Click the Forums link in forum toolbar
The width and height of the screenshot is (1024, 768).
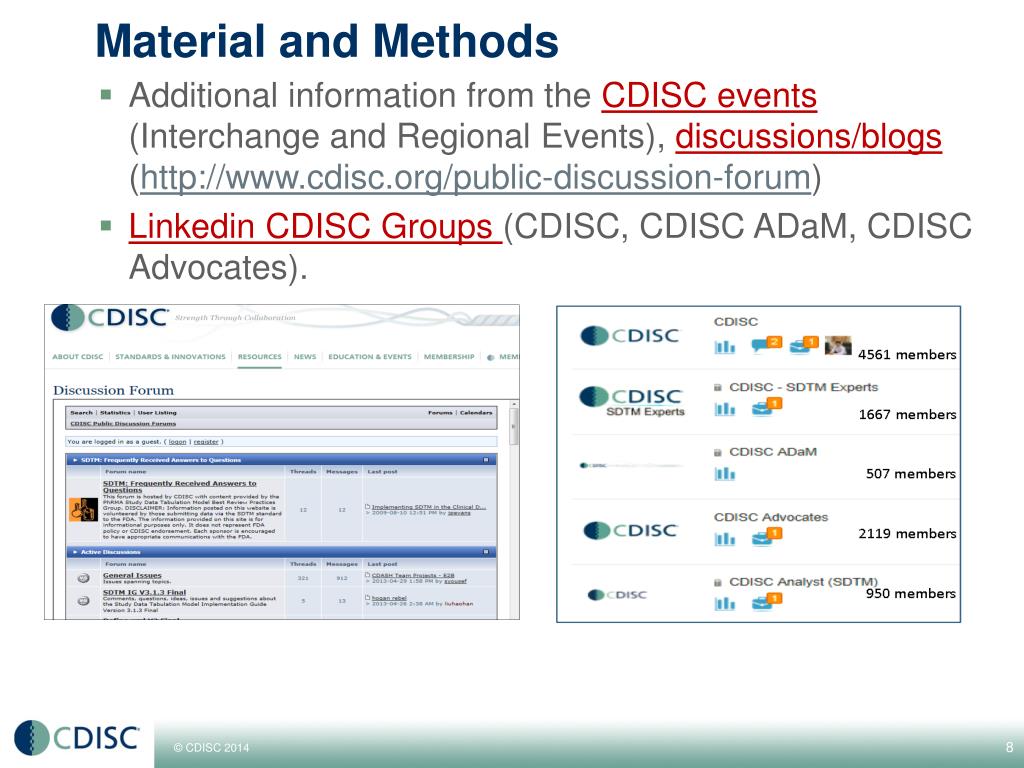pyautogui.click(x=440, y=413)
